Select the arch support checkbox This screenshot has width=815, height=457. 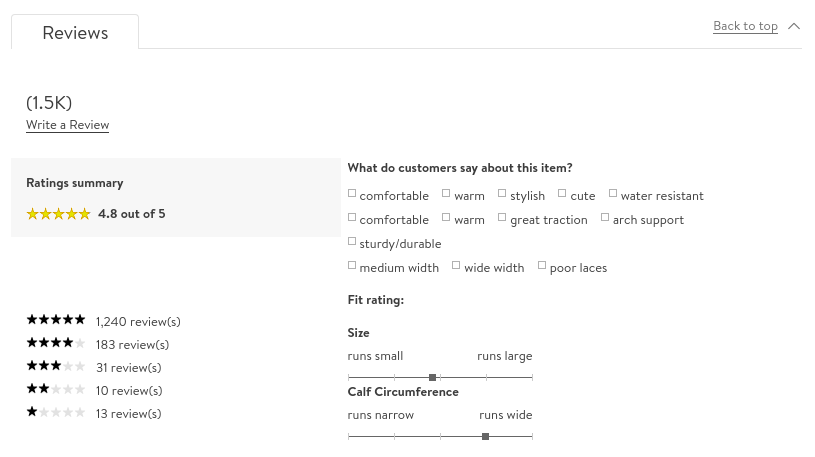pyautogui.click(x=605, y=218)
